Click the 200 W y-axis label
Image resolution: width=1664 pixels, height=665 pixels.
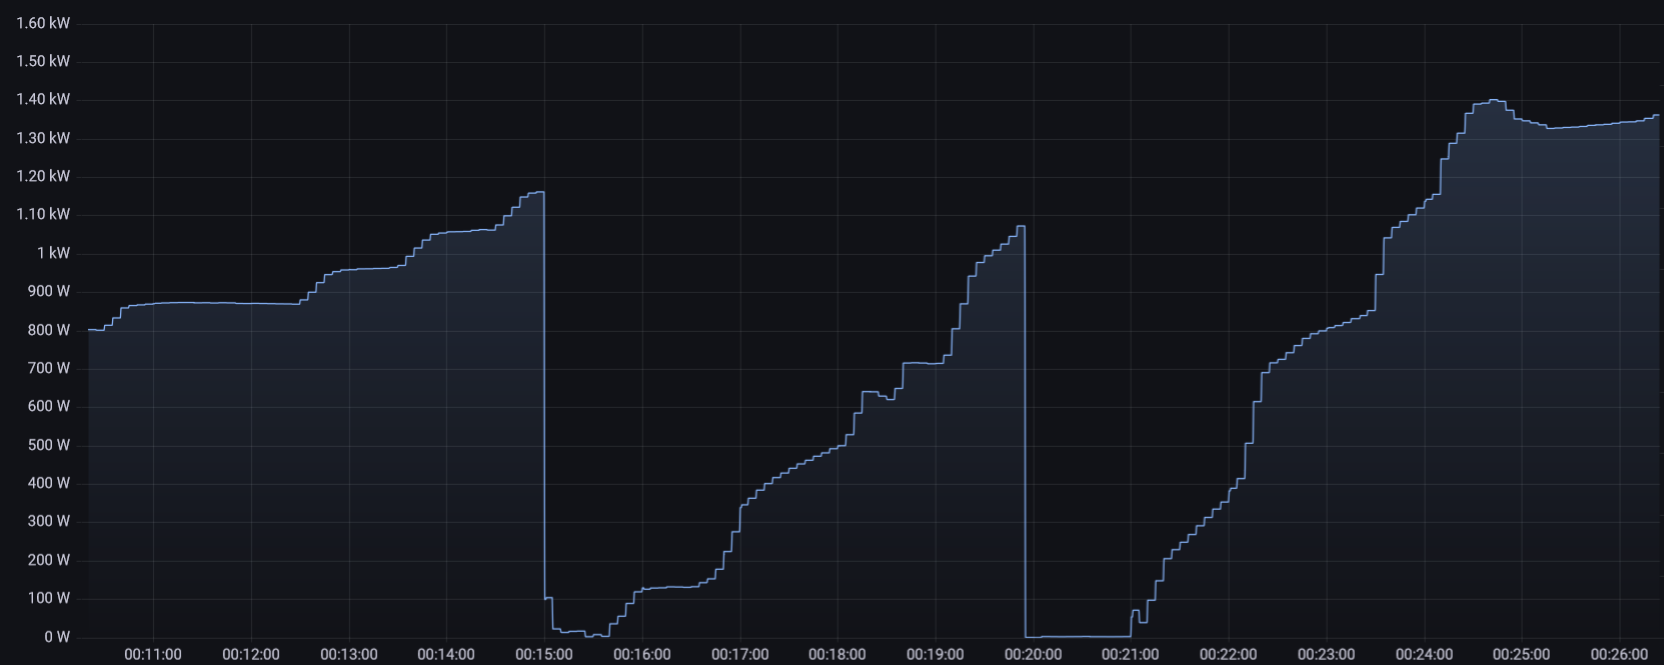point(49,560)
